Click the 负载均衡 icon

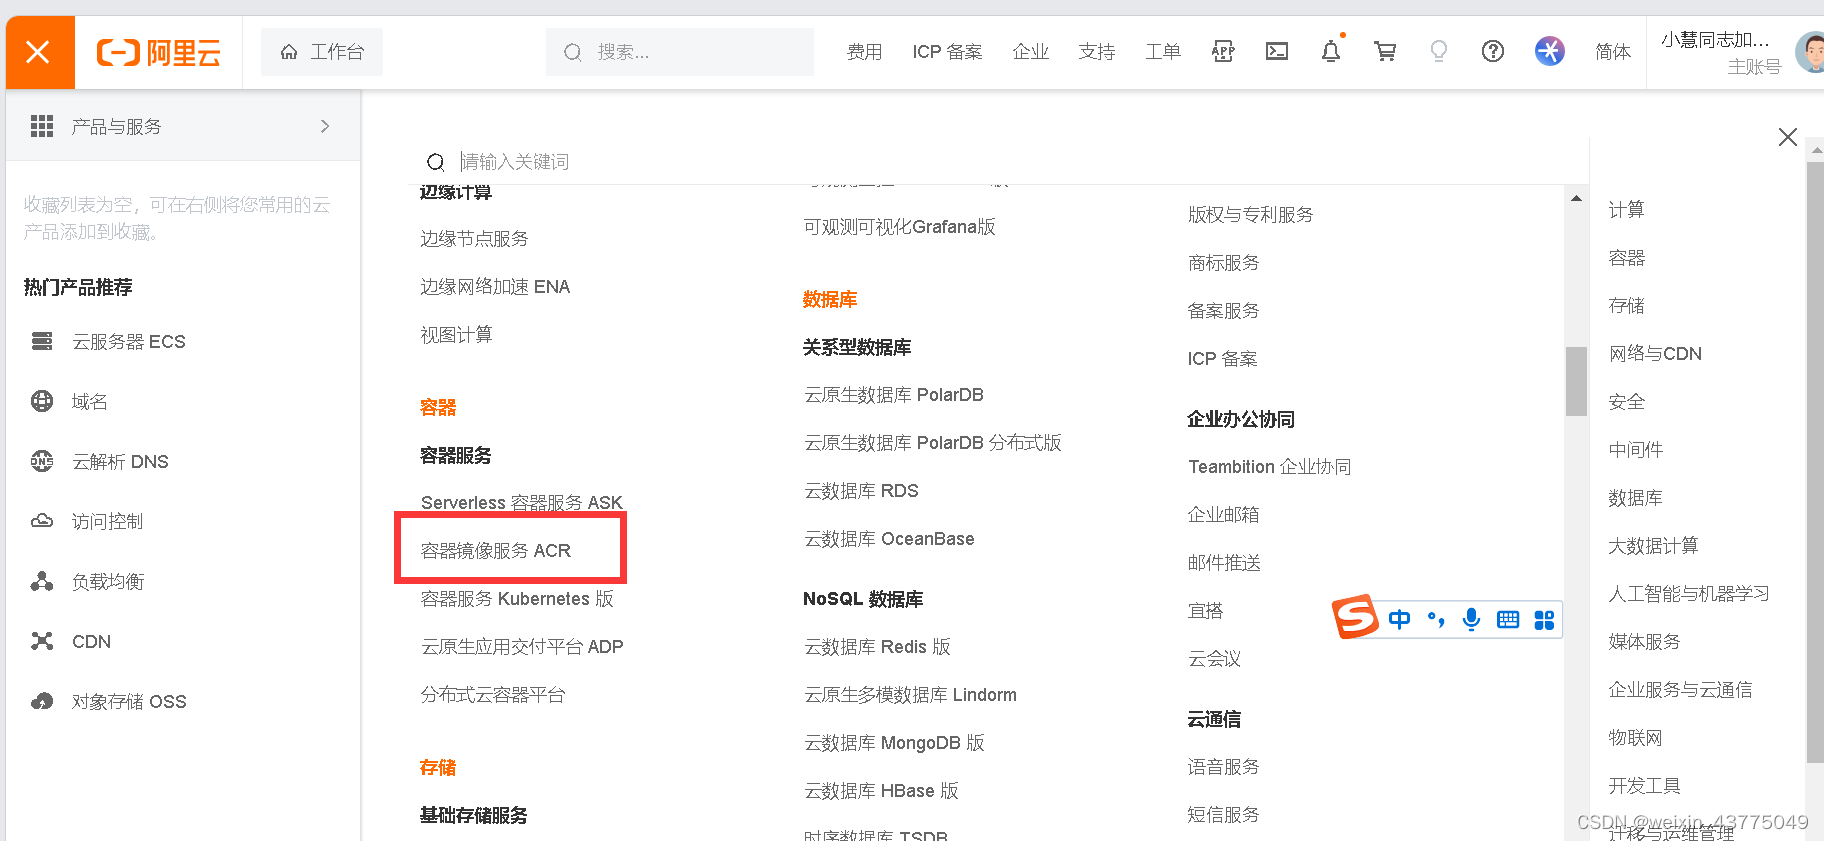pyautogui.click(x=42, y=581)
